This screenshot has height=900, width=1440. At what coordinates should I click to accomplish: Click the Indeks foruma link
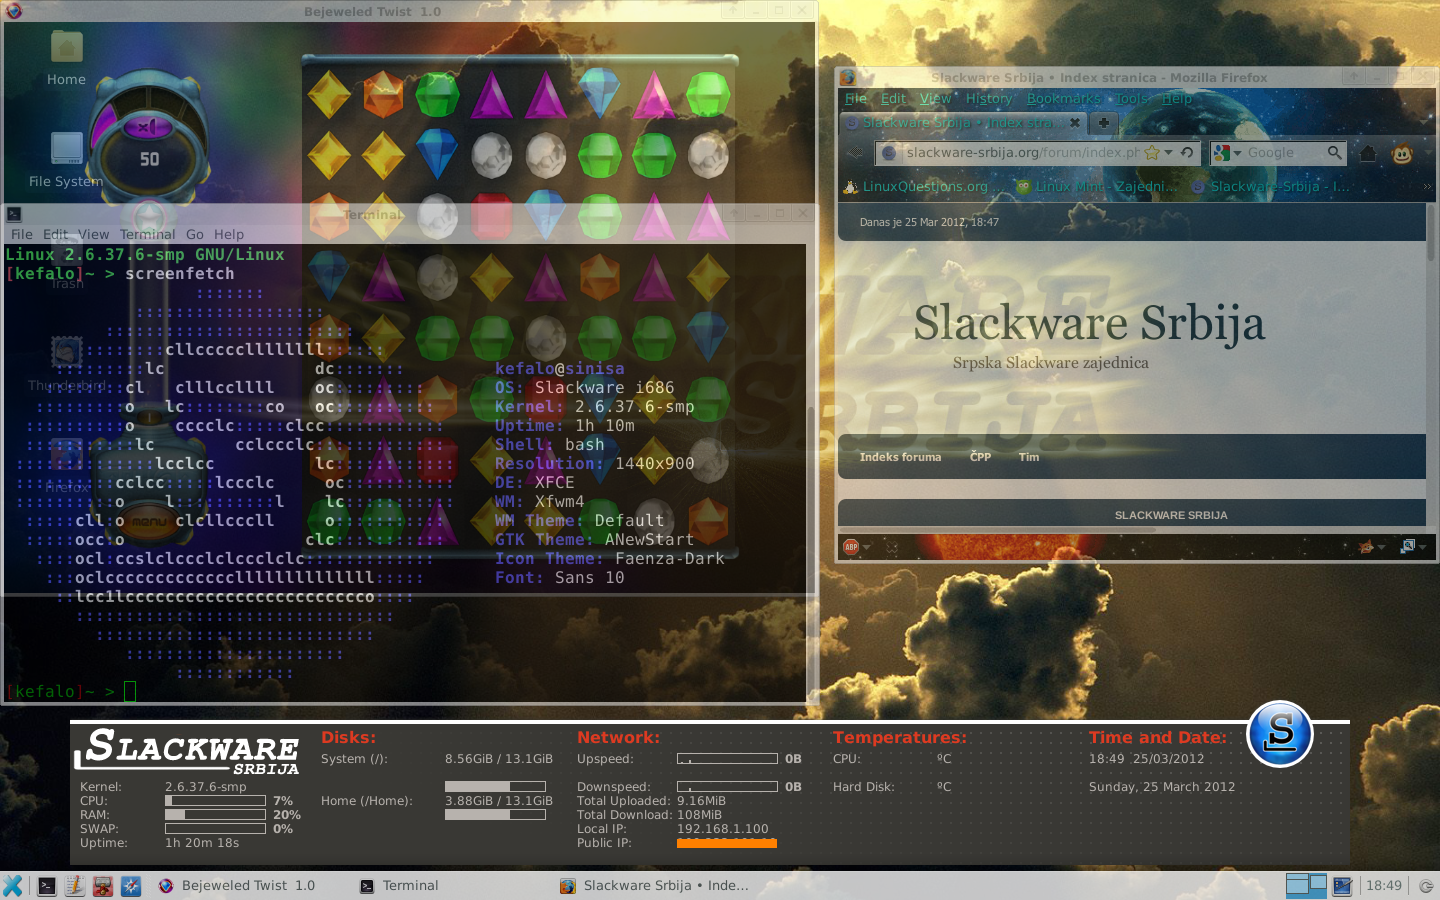coord(900,457)
